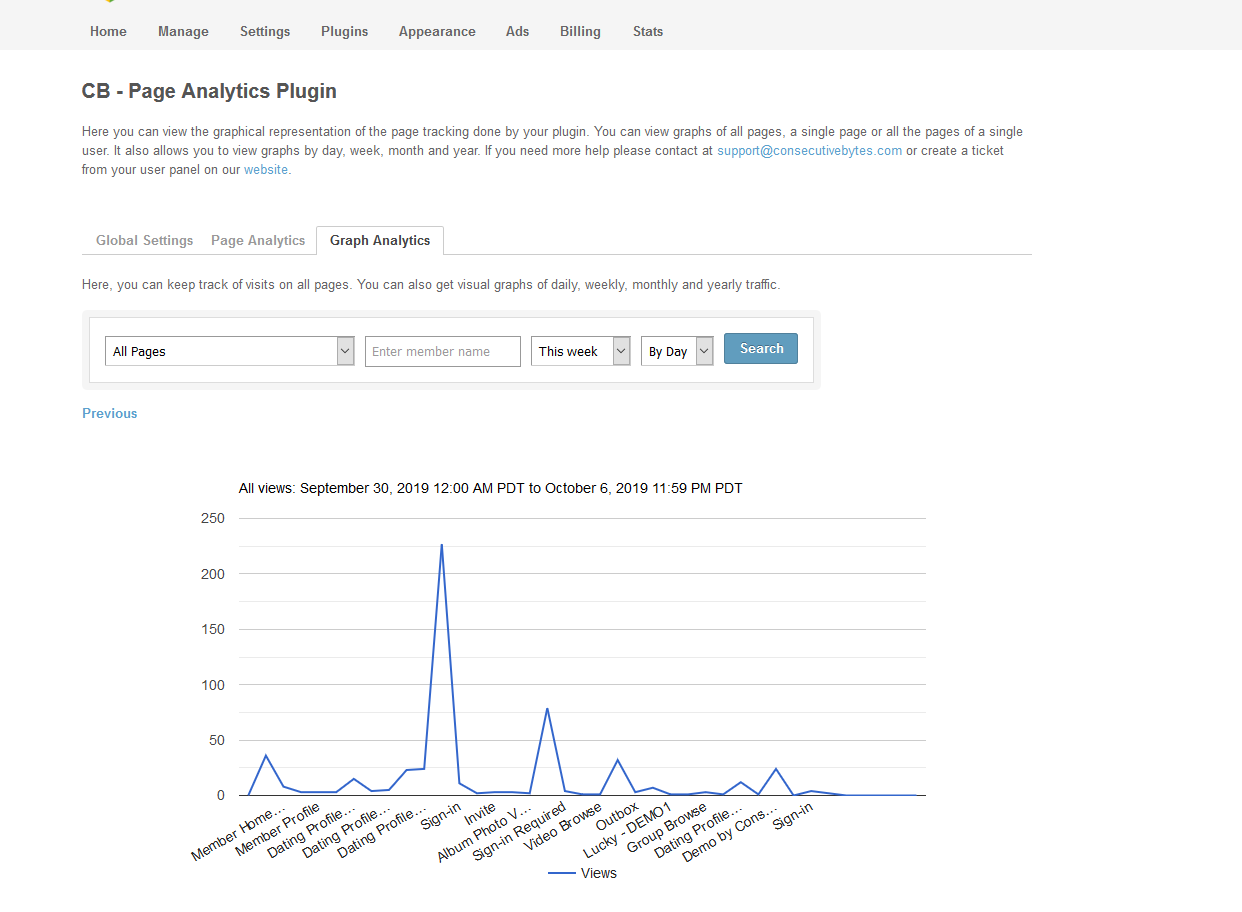This screenshot has height=912, width=1242.
Task: Open the Settings menu
Action: pos(265,31)
